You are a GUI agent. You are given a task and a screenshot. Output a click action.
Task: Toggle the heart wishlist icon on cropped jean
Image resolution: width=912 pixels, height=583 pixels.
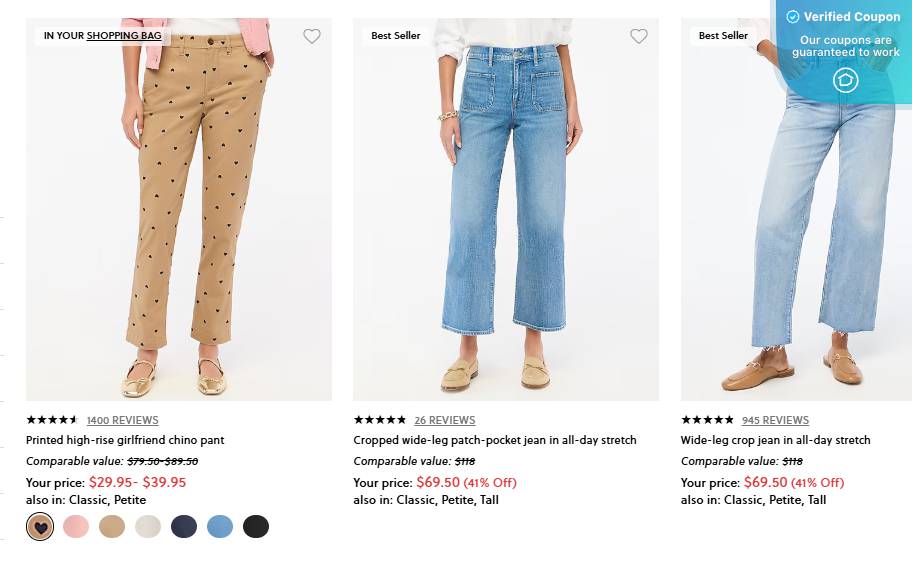638,35
